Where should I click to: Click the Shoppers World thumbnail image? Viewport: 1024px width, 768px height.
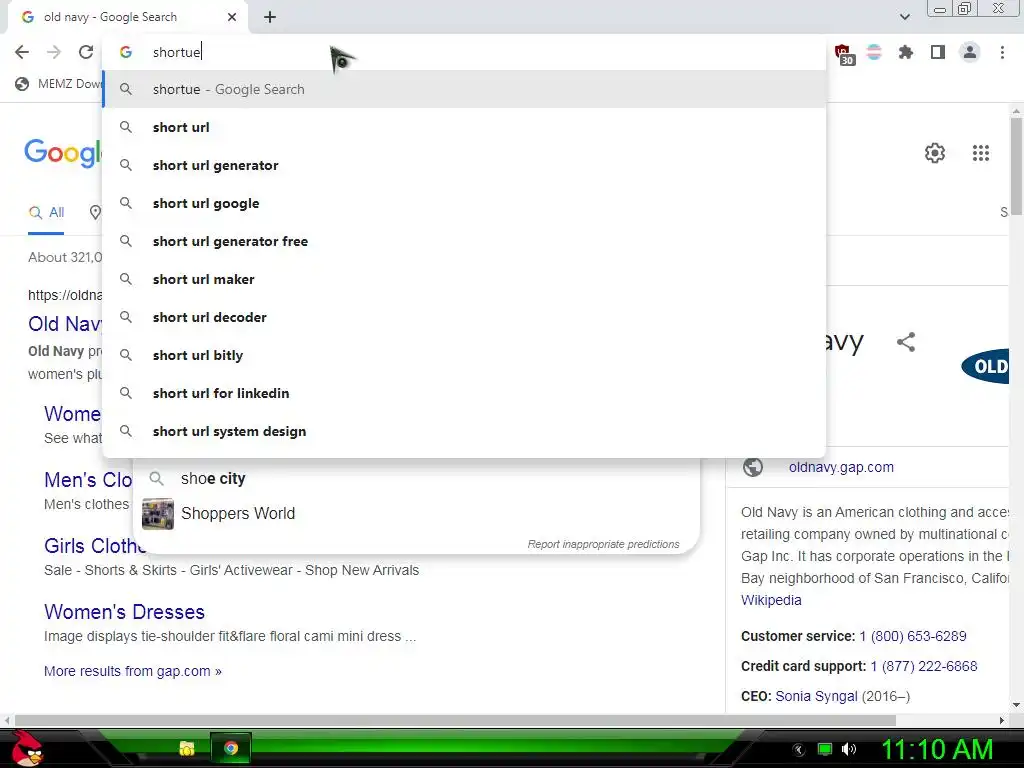tap(158, 513)
